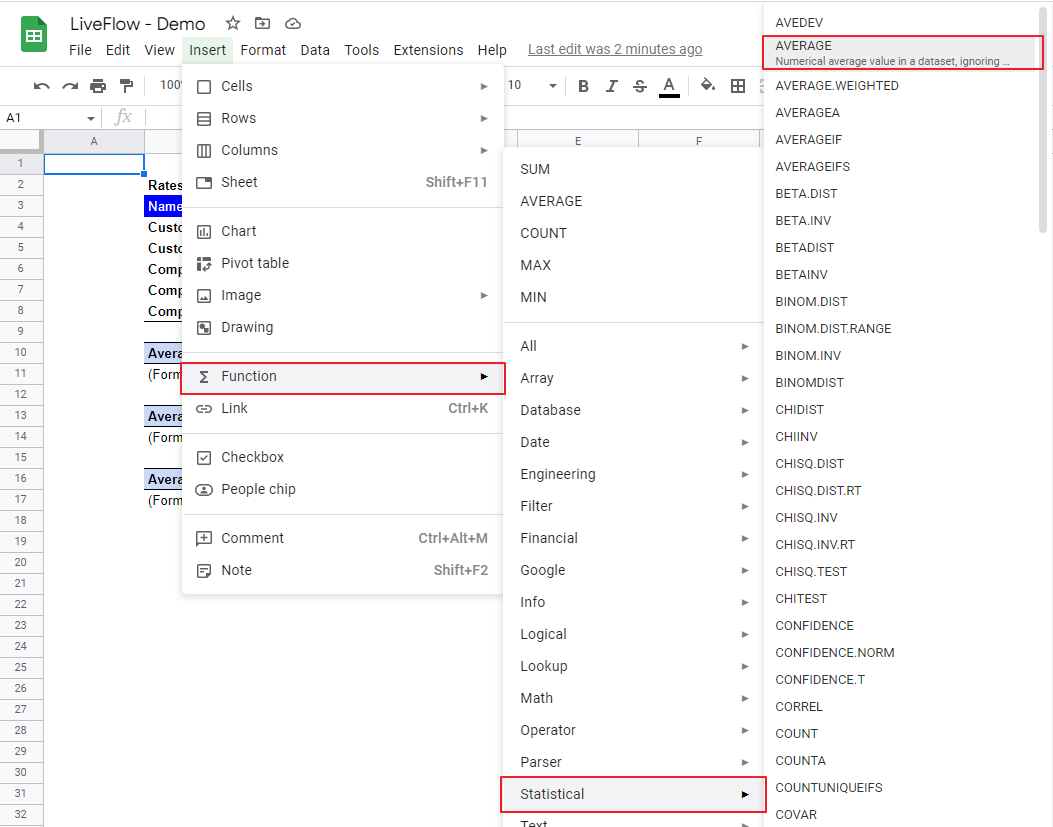Expand the Financial functions category
This screenshot has height=827, width=1053.
click(633, 538)
